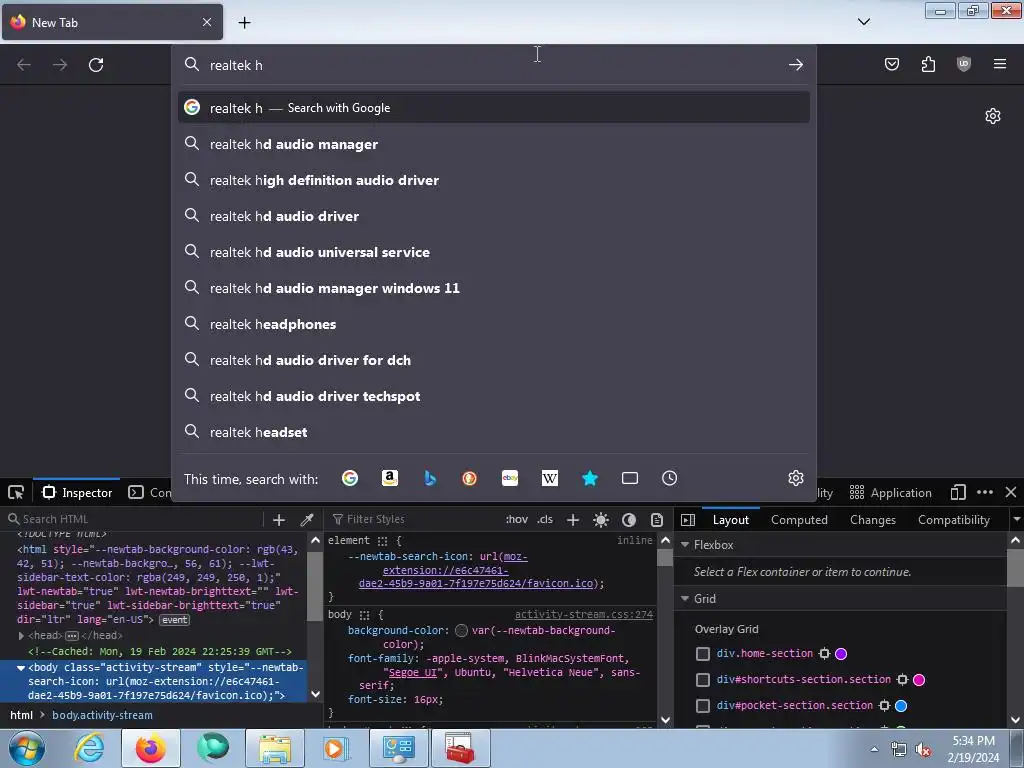The image size is (1024, 768).
Task: Highlight div#pocket-section.section node target icon
Action: 884,706
